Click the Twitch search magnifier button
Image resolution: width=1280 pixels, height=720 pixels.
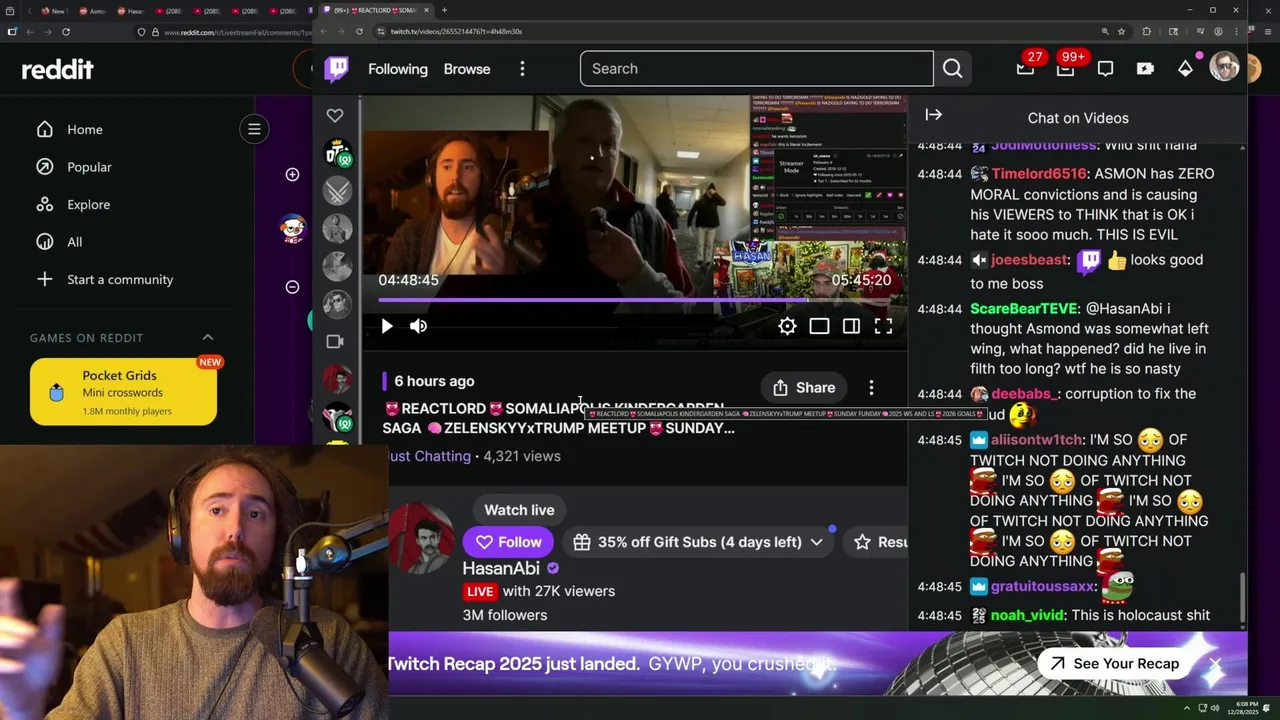tap(952, 68)
